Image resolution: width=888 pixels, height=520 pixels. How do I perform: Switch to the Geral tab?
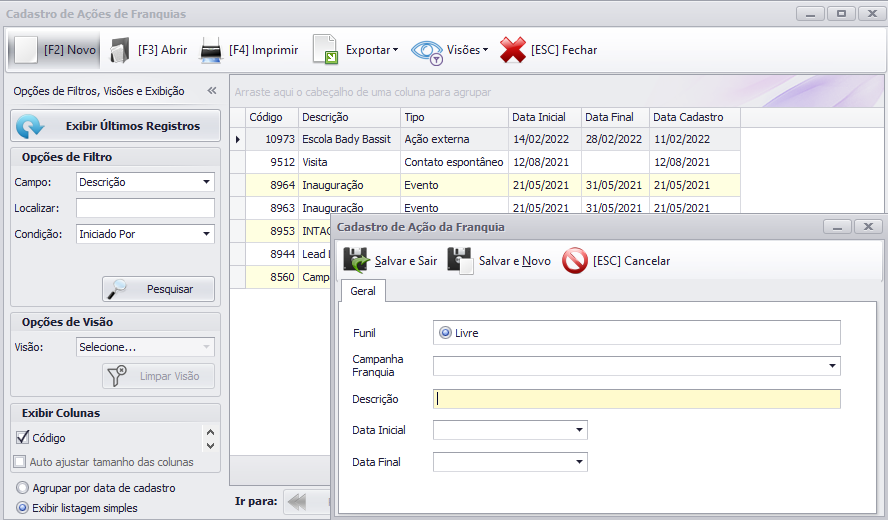363,290
